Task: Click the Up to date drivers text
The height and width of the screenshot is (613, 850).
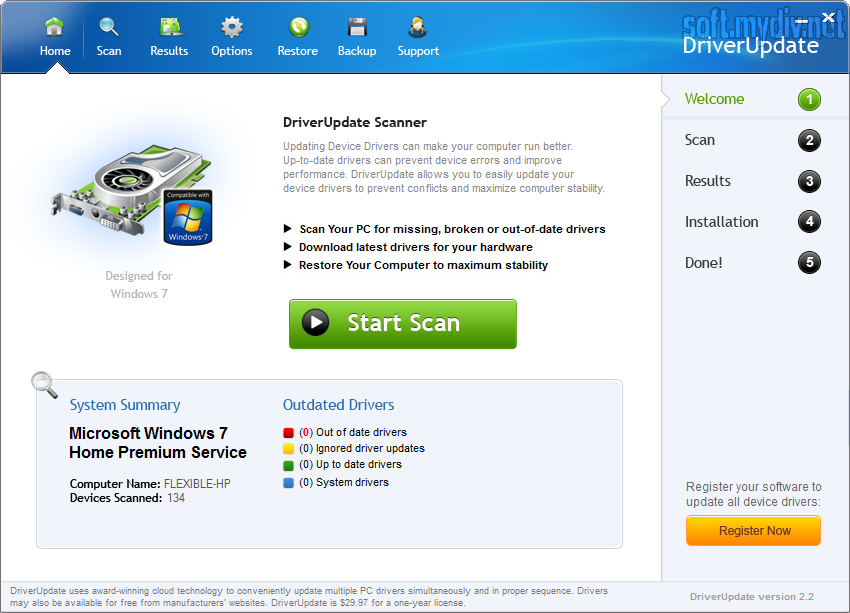Action: click(x=359, y=464)
